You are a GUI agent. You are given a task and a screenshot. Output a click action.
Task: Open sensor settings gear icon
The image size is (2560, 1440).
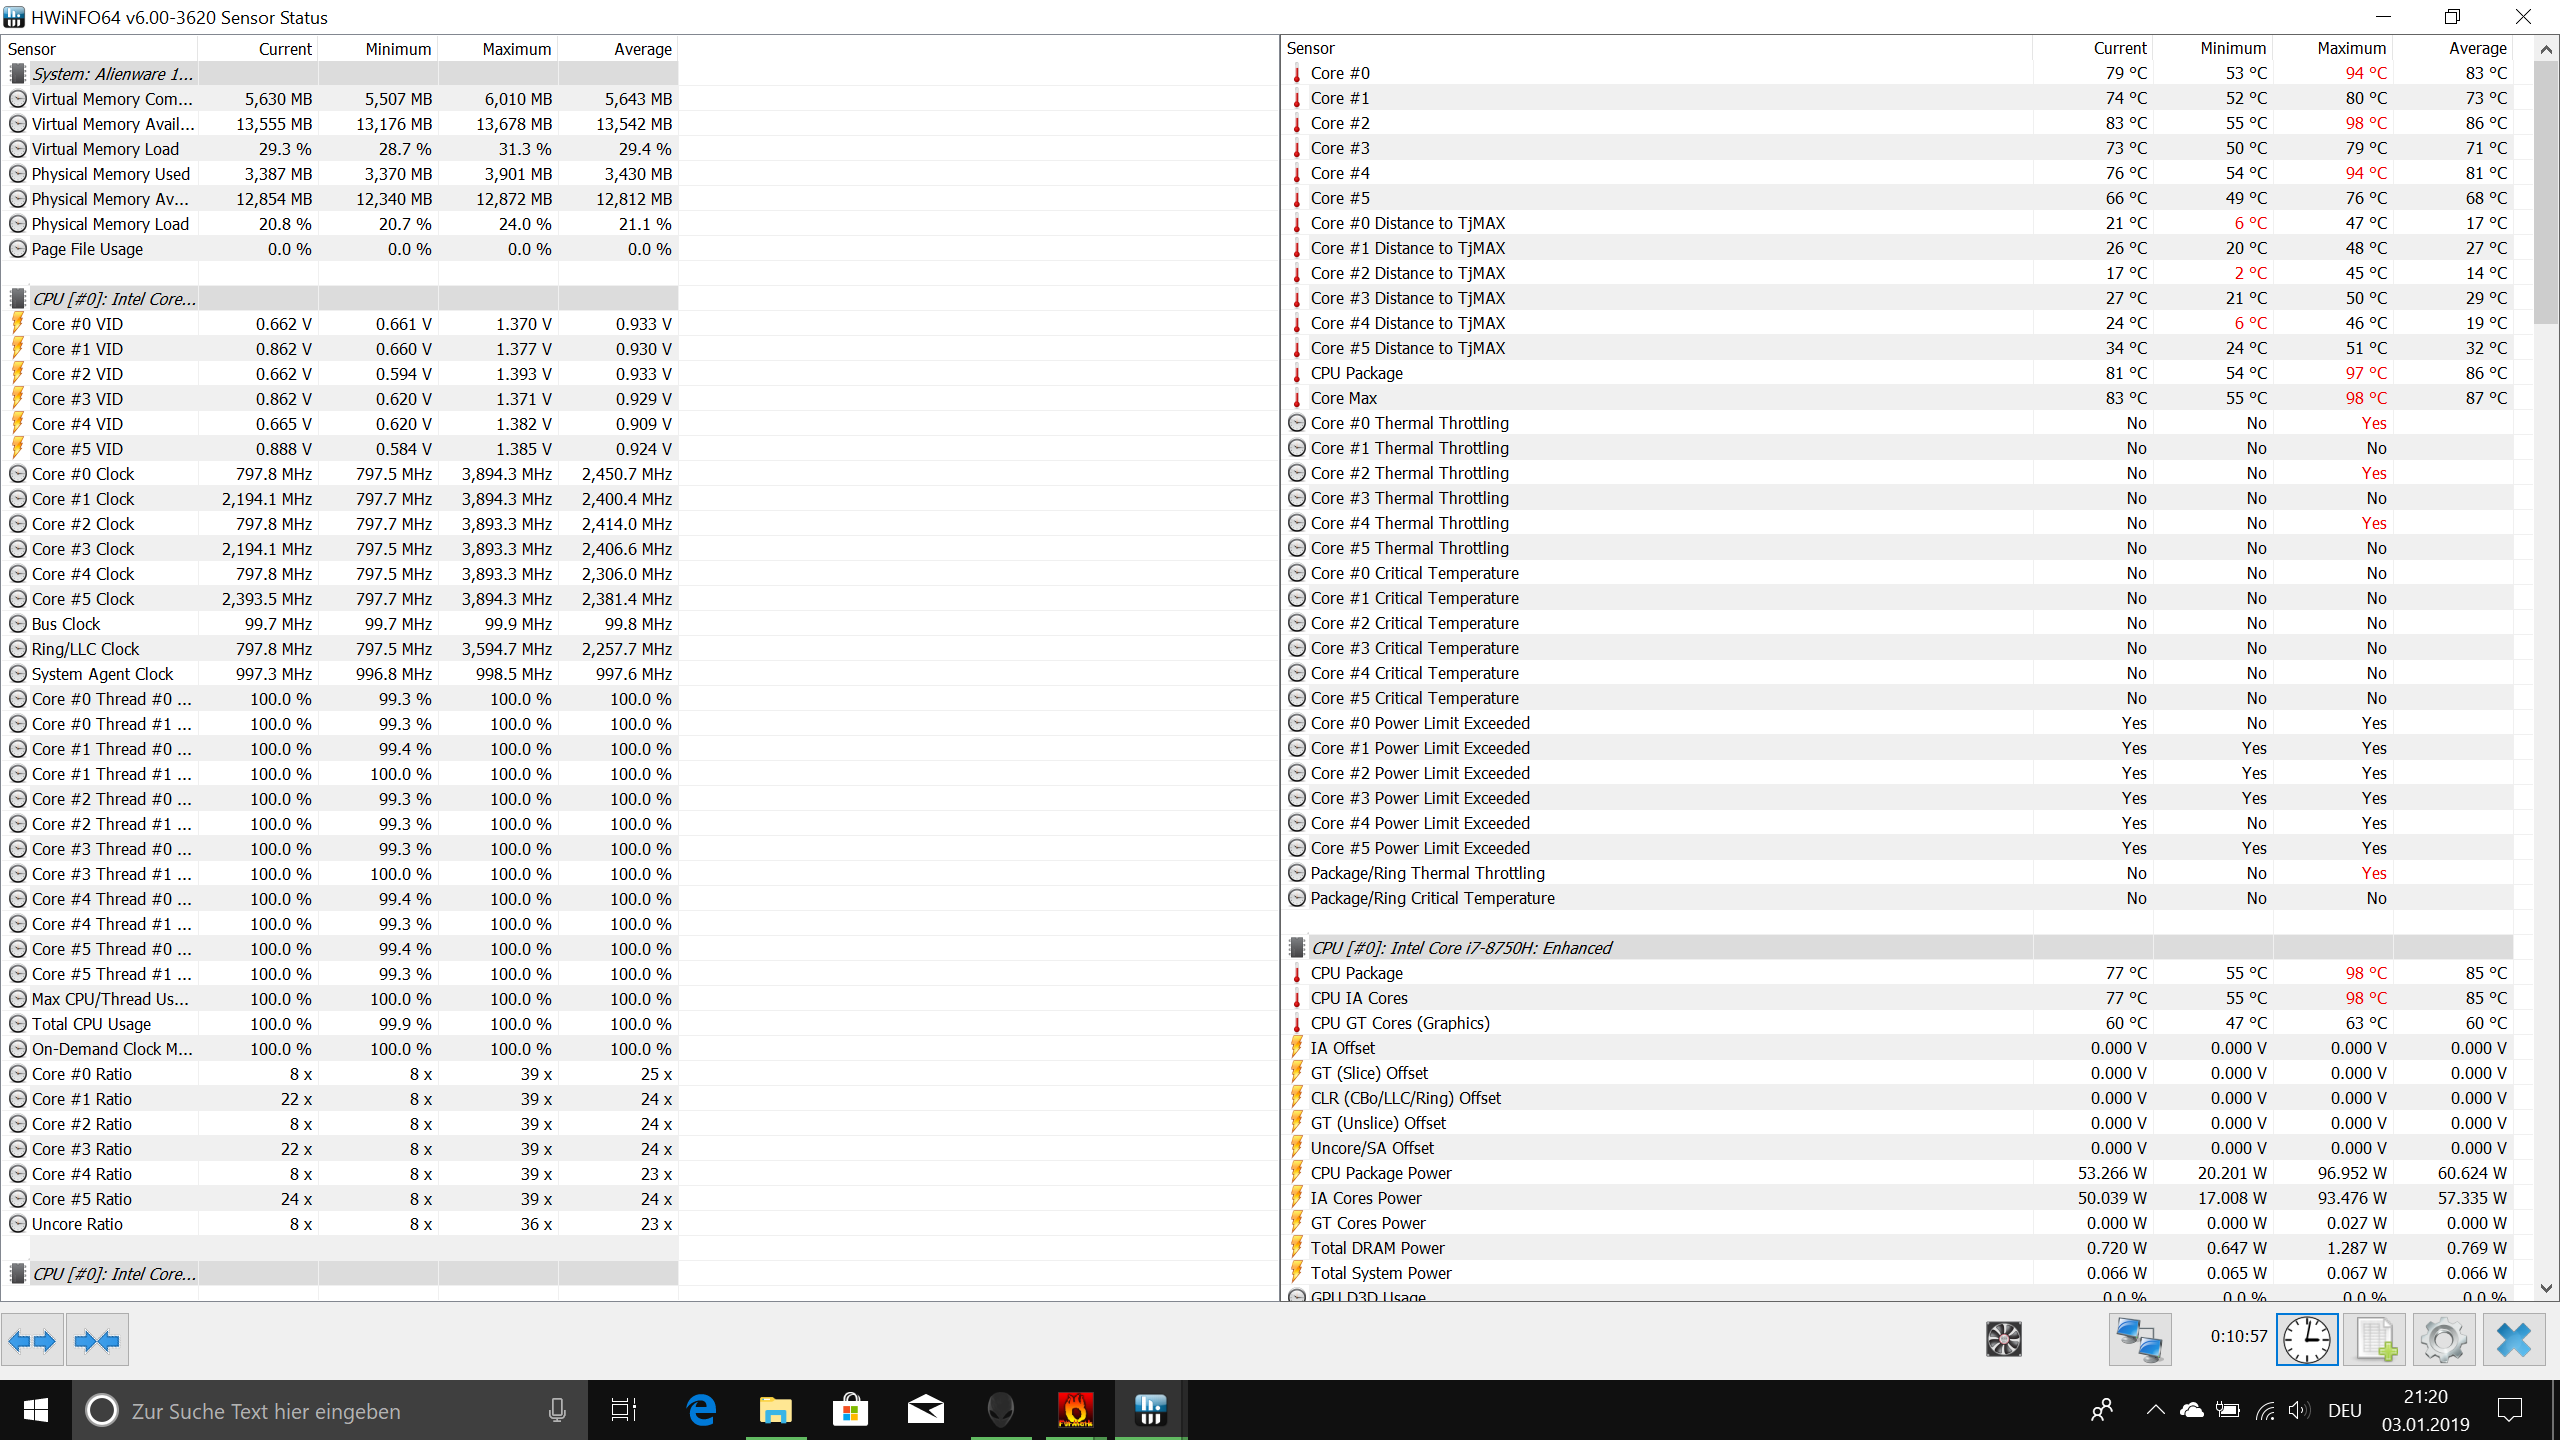[x=2444, y=1340]
